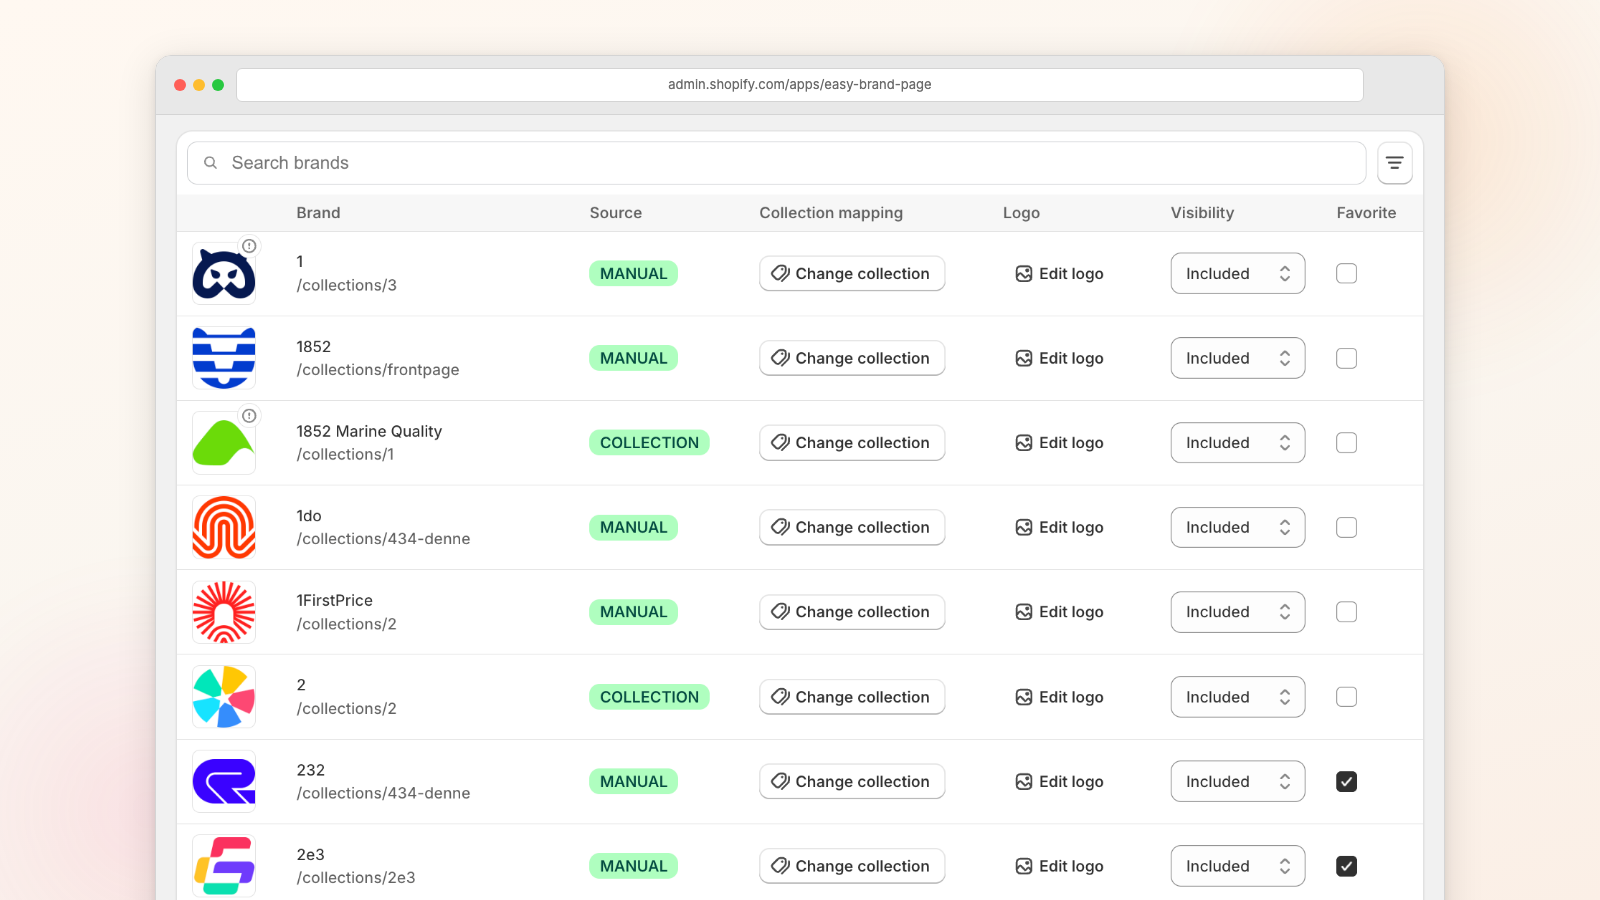Open the multicolor S logo for brand 2e3
1600x900 pixels.
pyautogui.click(x=224, y=866)
